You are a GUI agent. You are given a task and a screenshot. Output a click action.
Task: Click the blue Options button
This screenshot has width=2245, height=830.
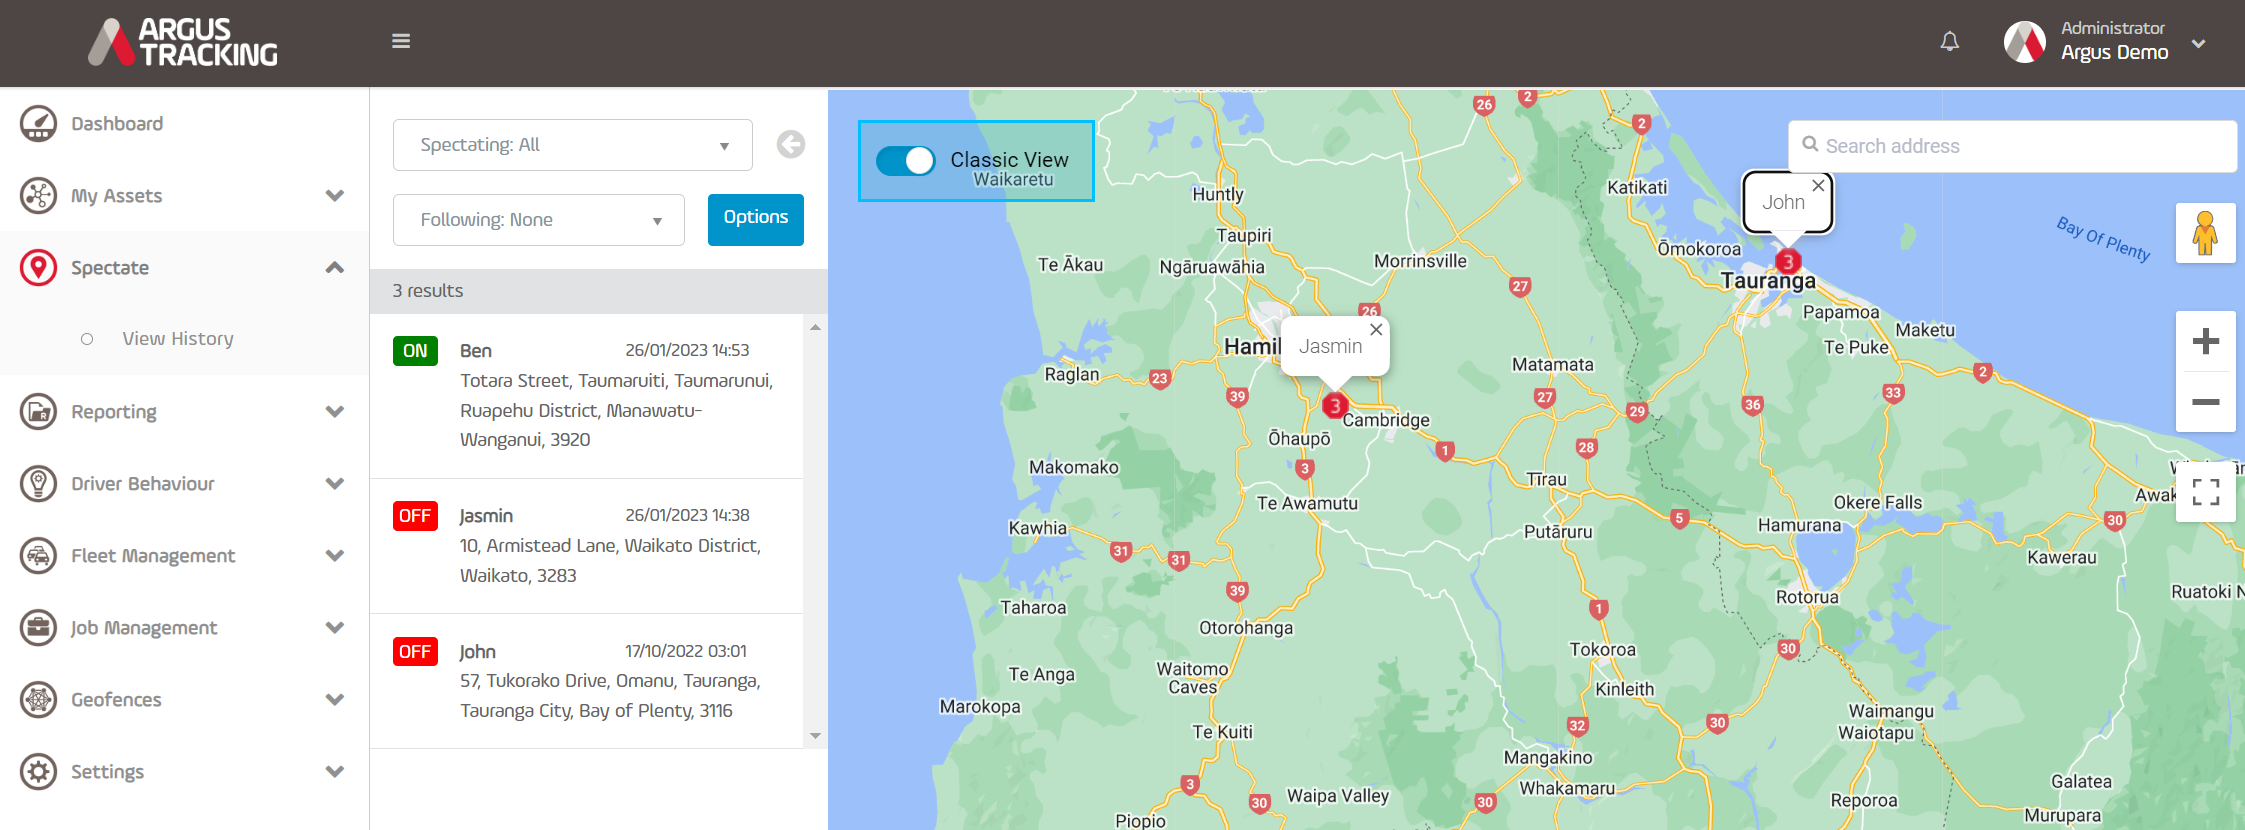pos(756,219)
